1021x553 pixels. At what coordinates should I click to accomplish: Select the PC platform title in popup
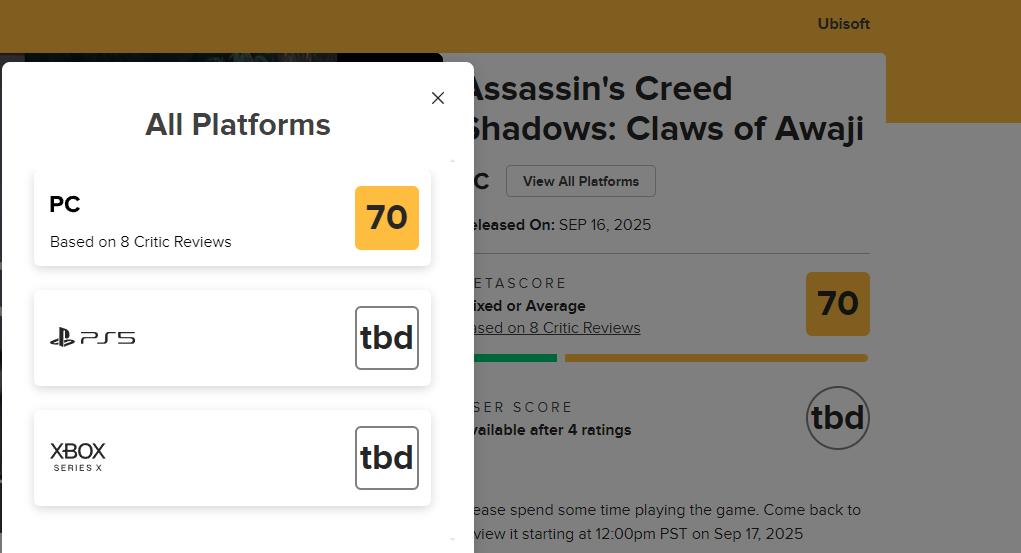(x=65, y=204)
